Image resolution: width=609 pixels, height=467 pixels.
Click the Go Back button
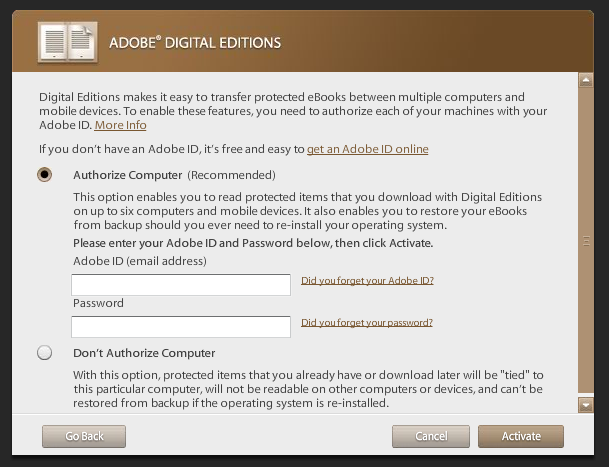[84, 436]
